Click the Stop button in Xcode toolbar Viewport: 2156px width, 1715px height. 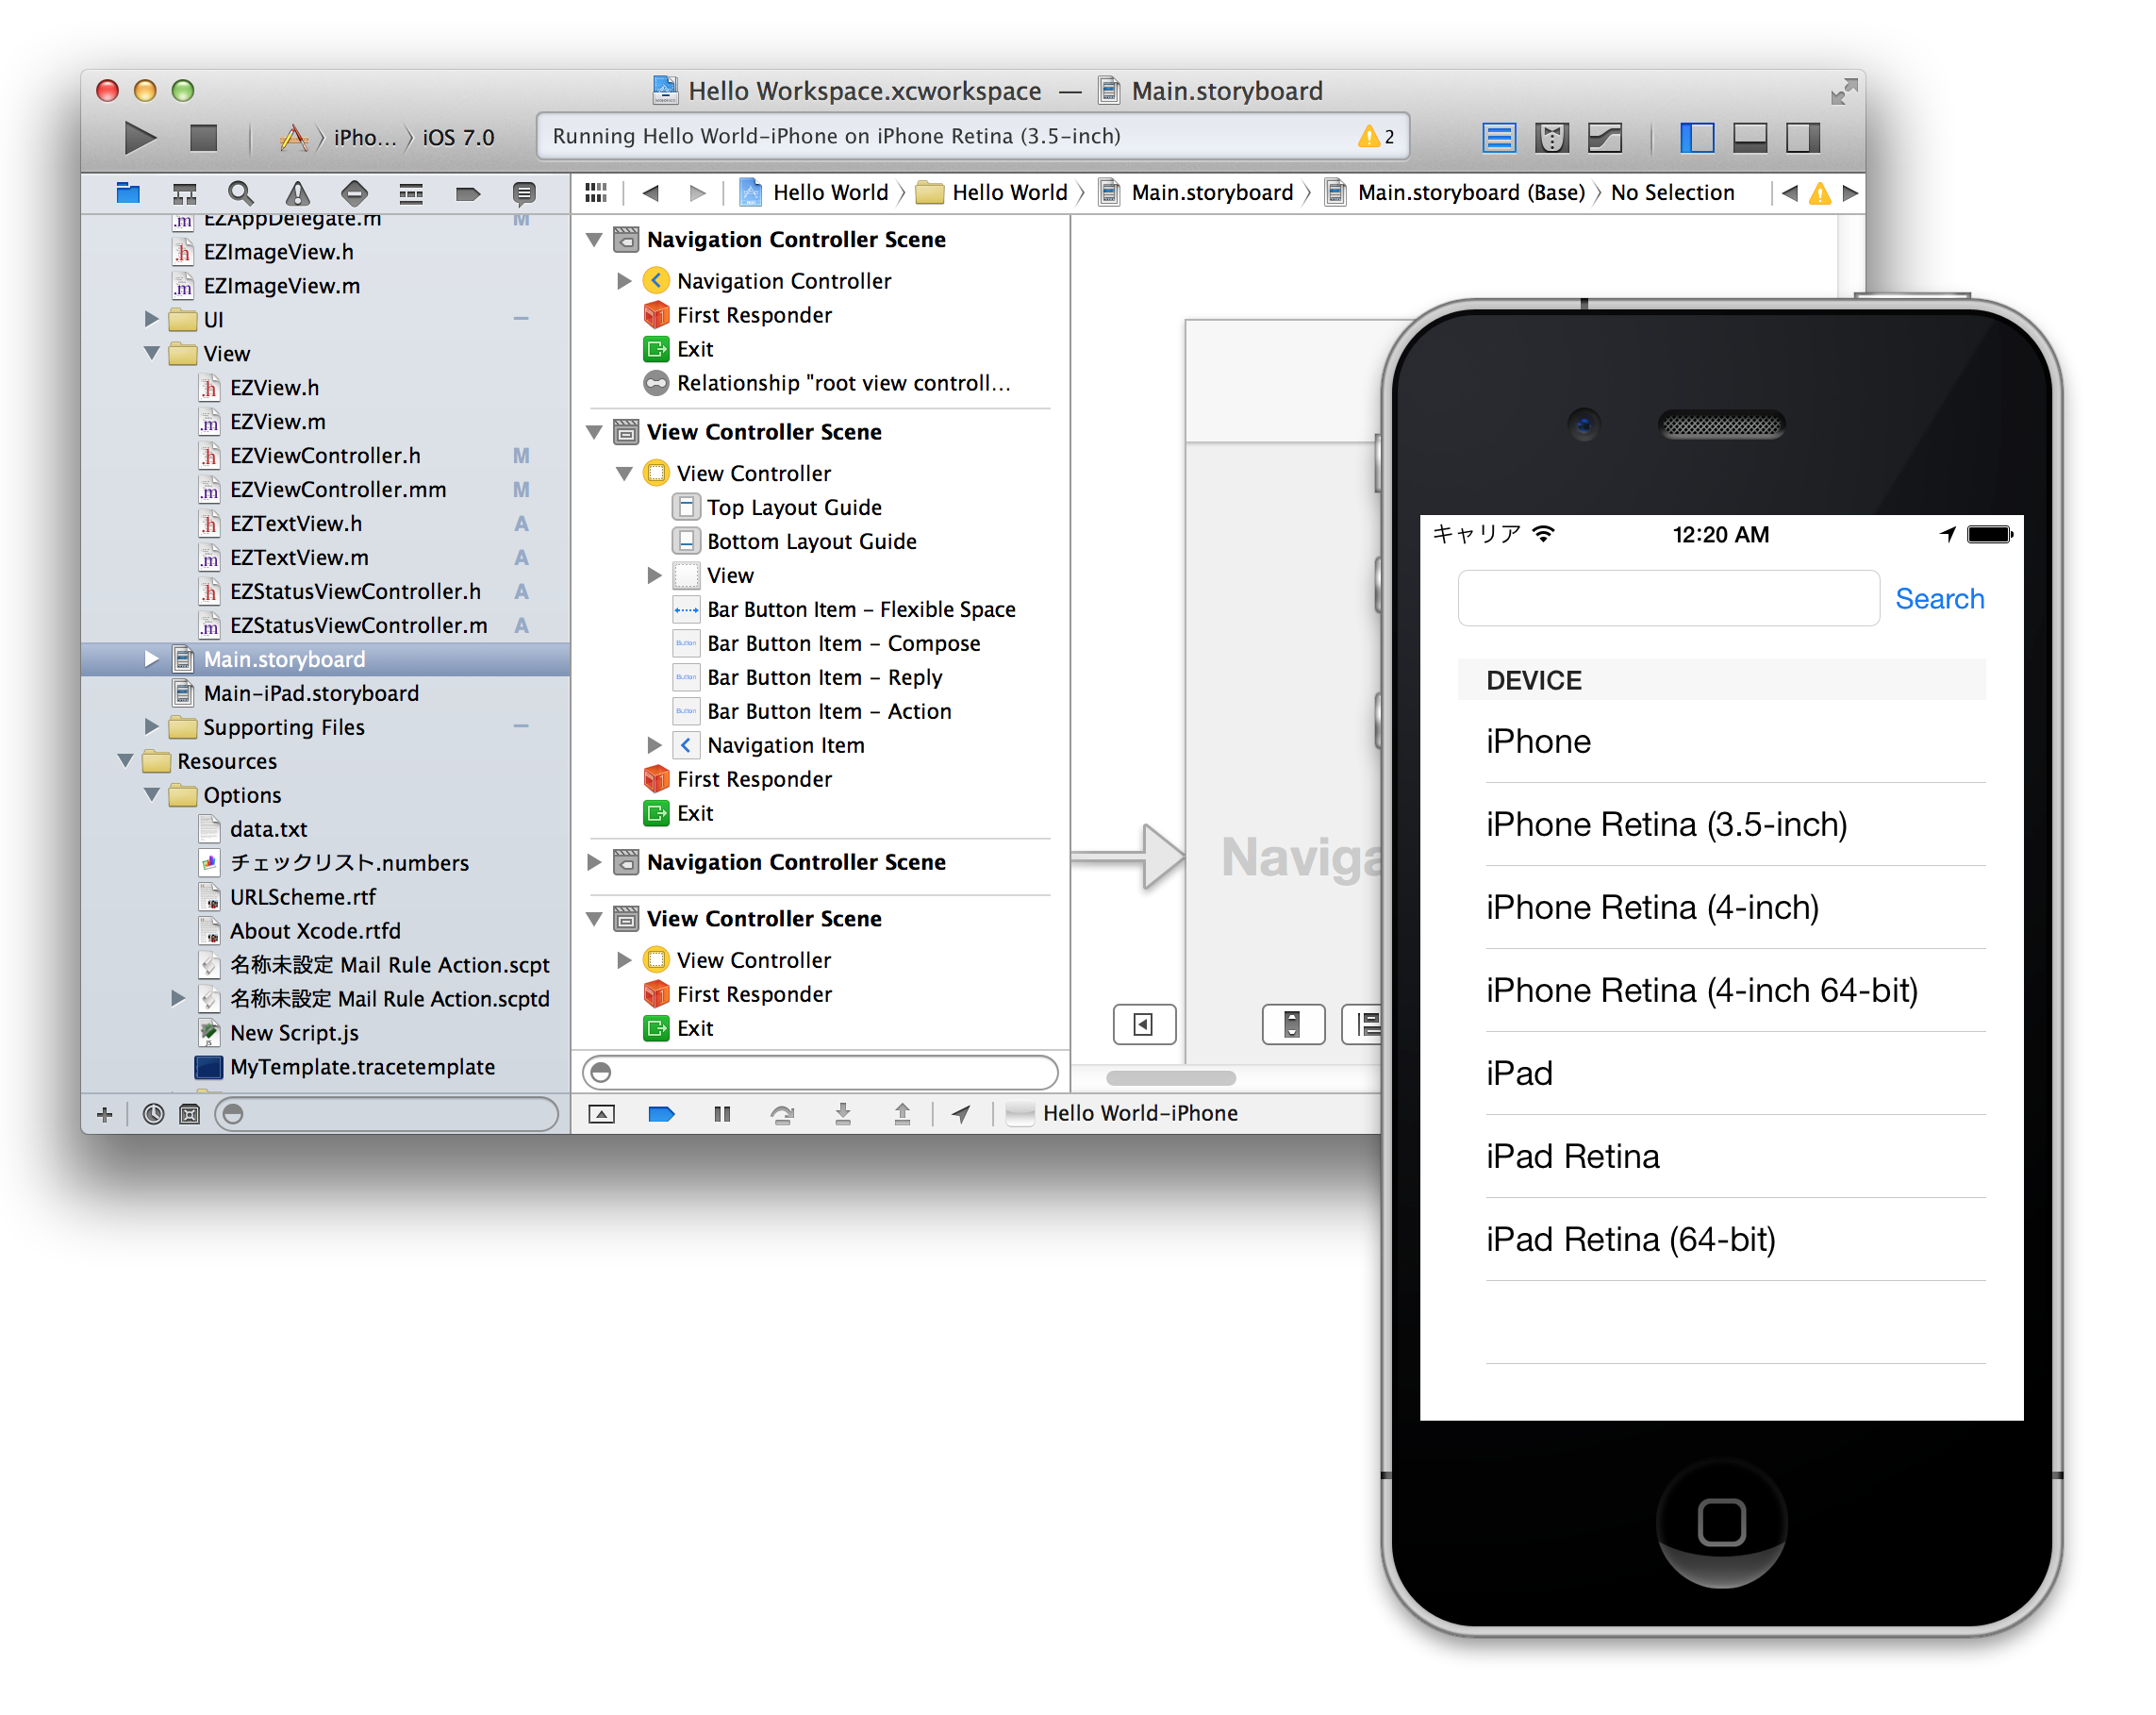pos(204,137)
